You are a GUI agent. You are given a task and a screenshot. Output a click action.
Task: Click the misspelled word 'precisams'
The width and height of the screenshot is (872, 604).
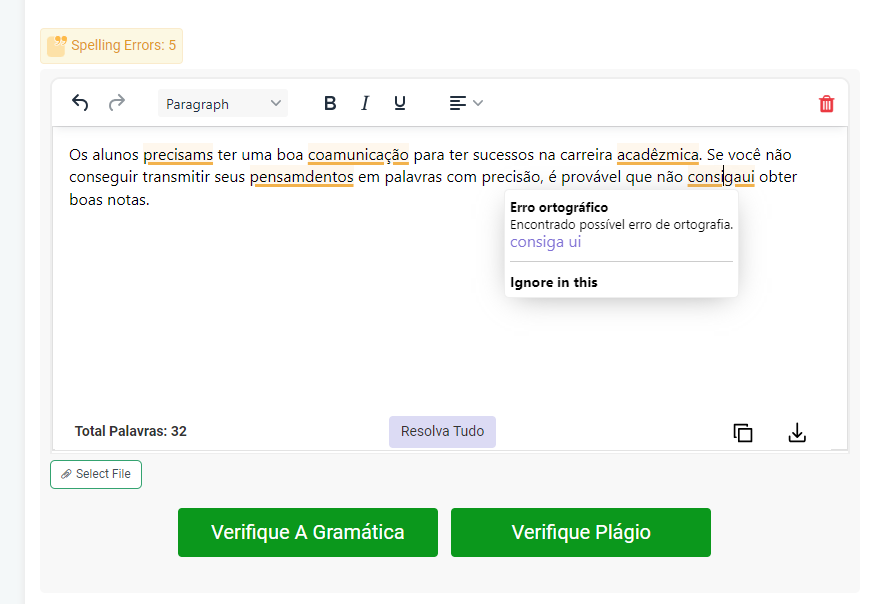(x=178, y=155)
